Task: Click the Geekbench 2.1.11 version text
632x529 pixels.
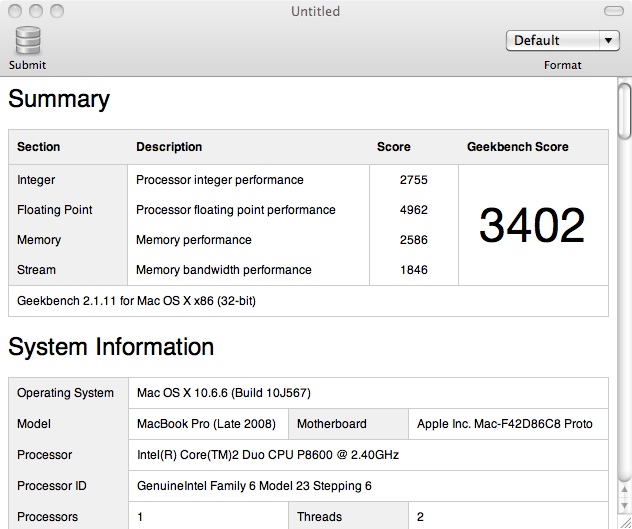Action: [136, 300]
